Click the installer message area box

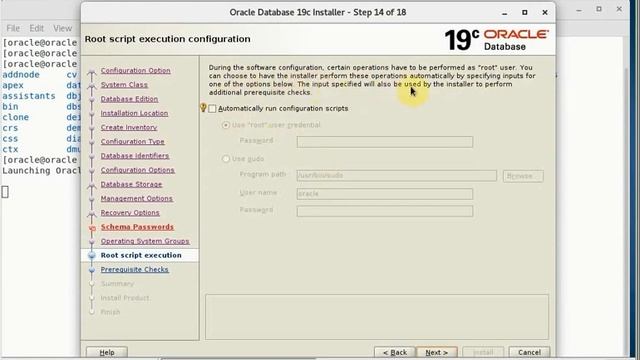(x=377, y=317)
